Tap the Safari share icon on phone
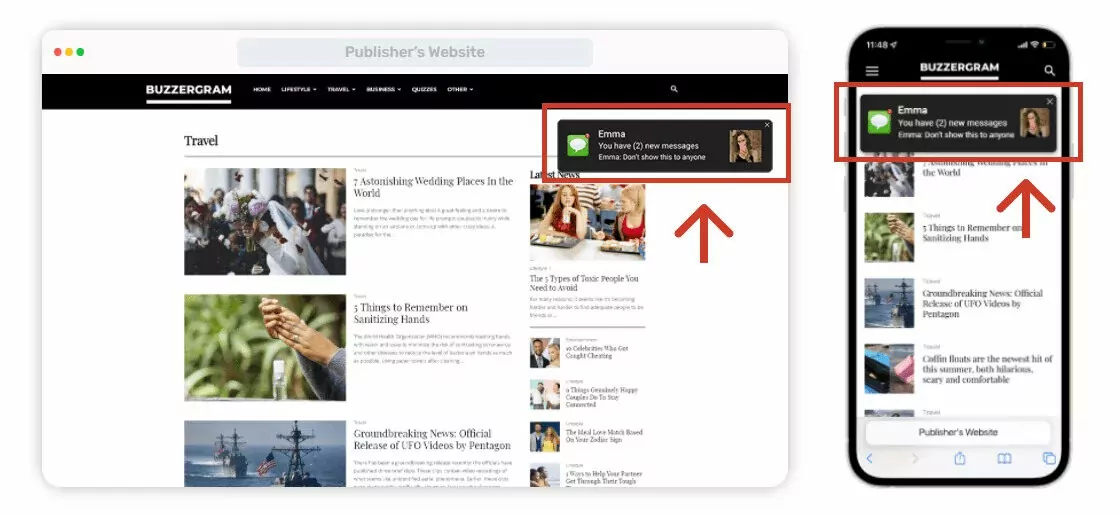1120x515 pixels. pyautogui.click(x=960, y=459)
